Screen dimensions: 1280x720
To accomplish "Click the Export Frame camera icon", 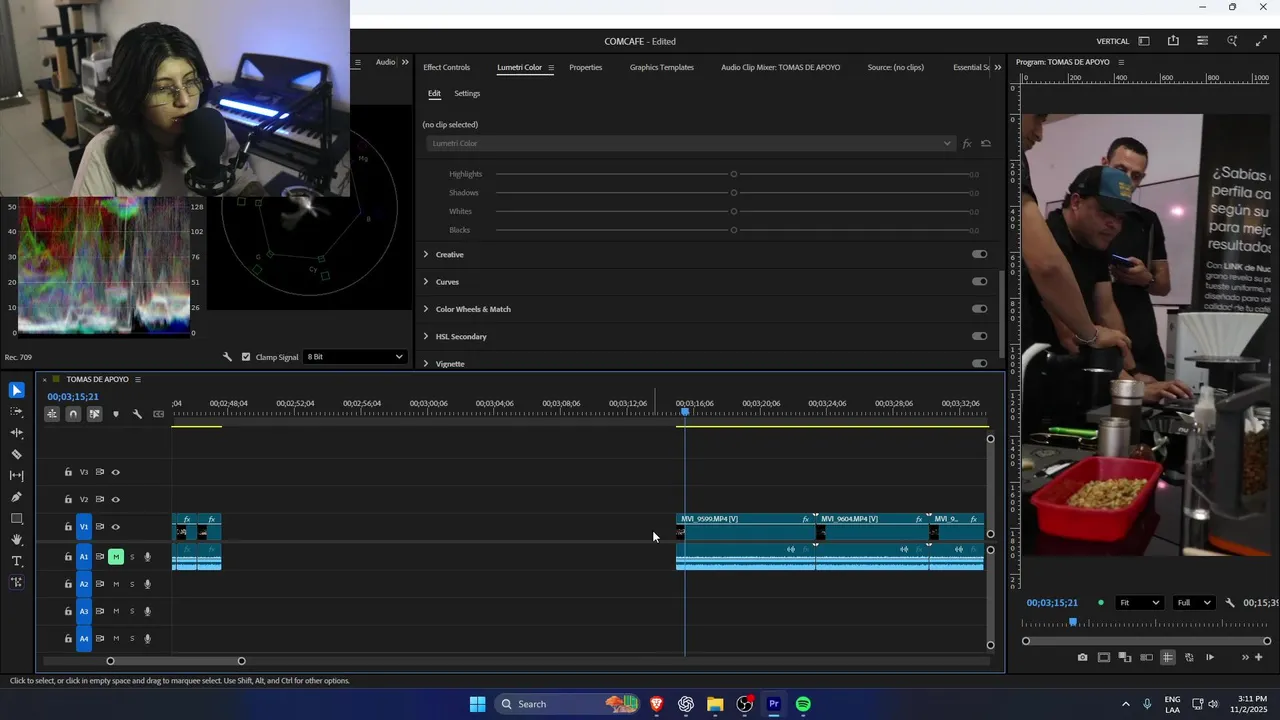I will coord(1082,657).
